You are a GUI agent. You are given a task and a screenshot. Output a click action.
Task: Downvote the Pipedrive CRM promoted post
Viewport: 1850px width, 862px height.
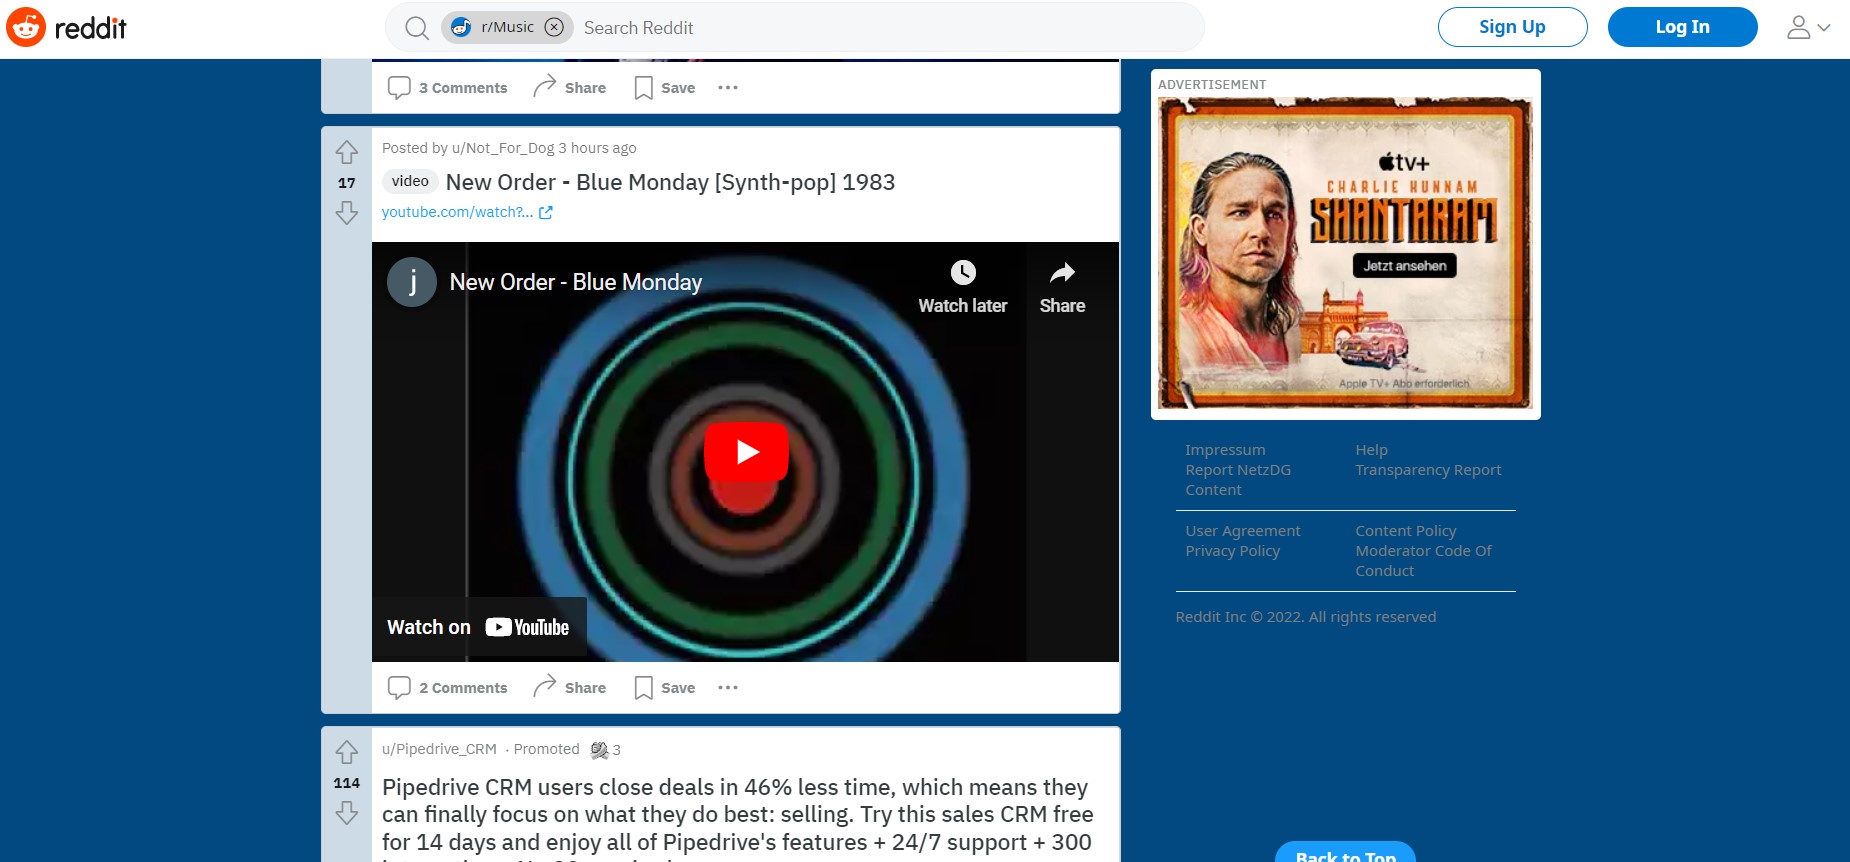pos(346,813)
